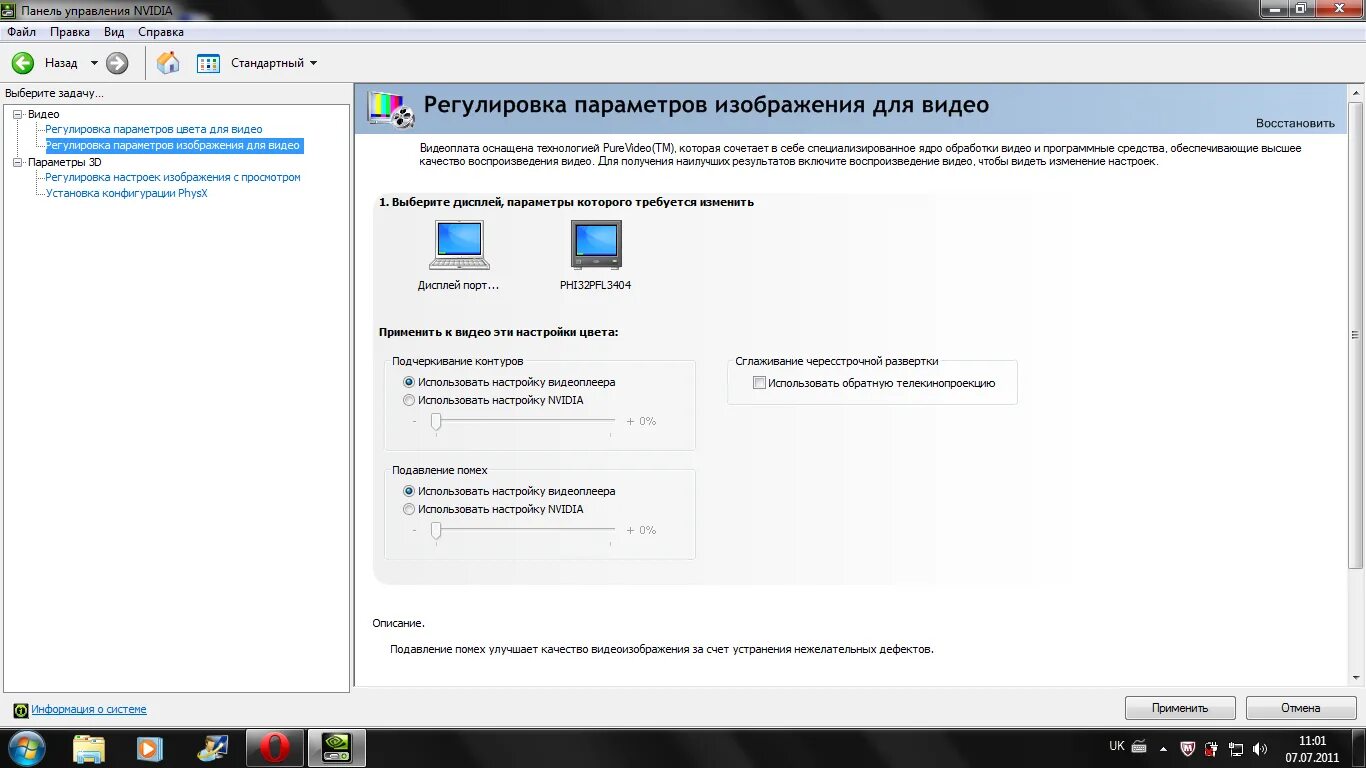Image resolution: width=1366 pixels, height=768 pixels.
Task: Open the Файл menu
Action: pyautogui.click(x=21, y=32)
